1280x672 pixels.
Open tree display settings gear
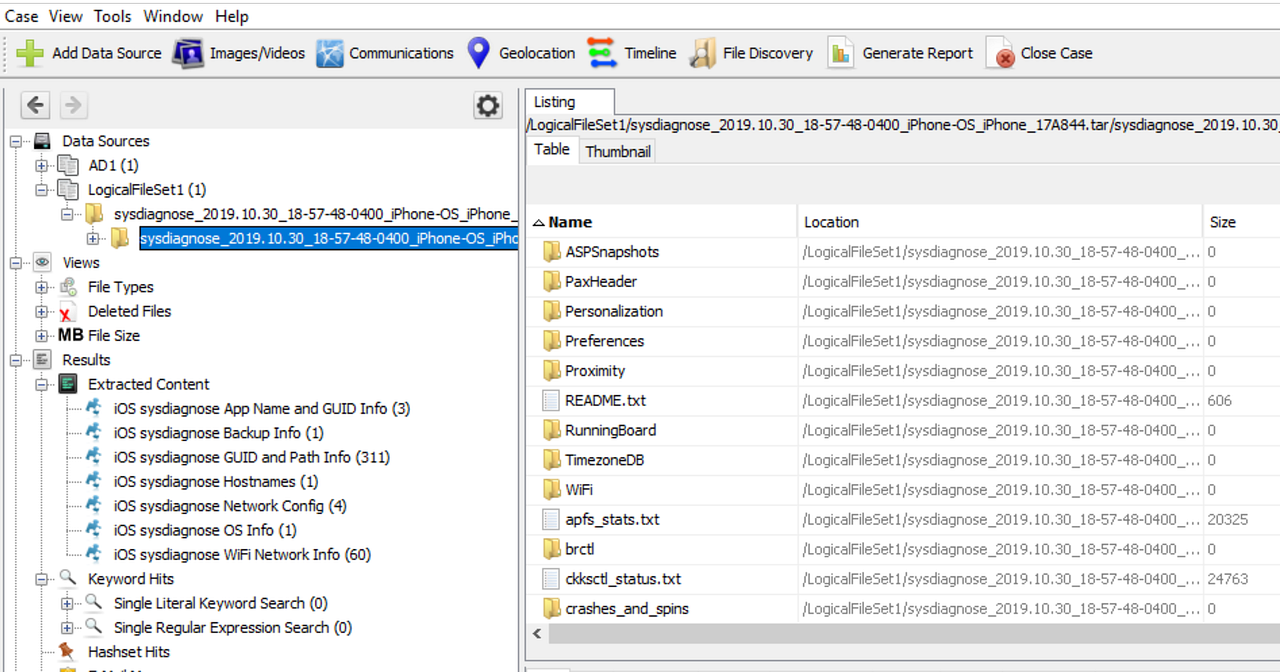pos(488,106)
